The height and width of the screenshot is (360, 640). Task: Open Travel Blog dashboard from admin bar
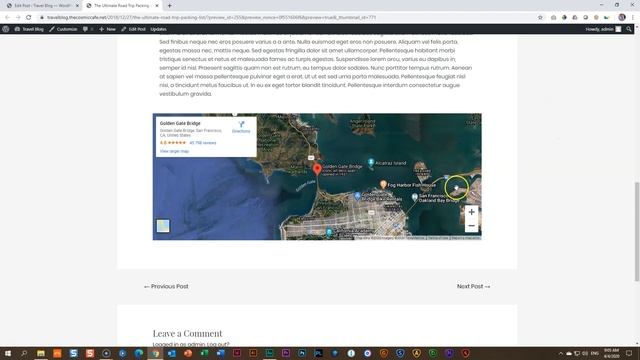[29, 29]
